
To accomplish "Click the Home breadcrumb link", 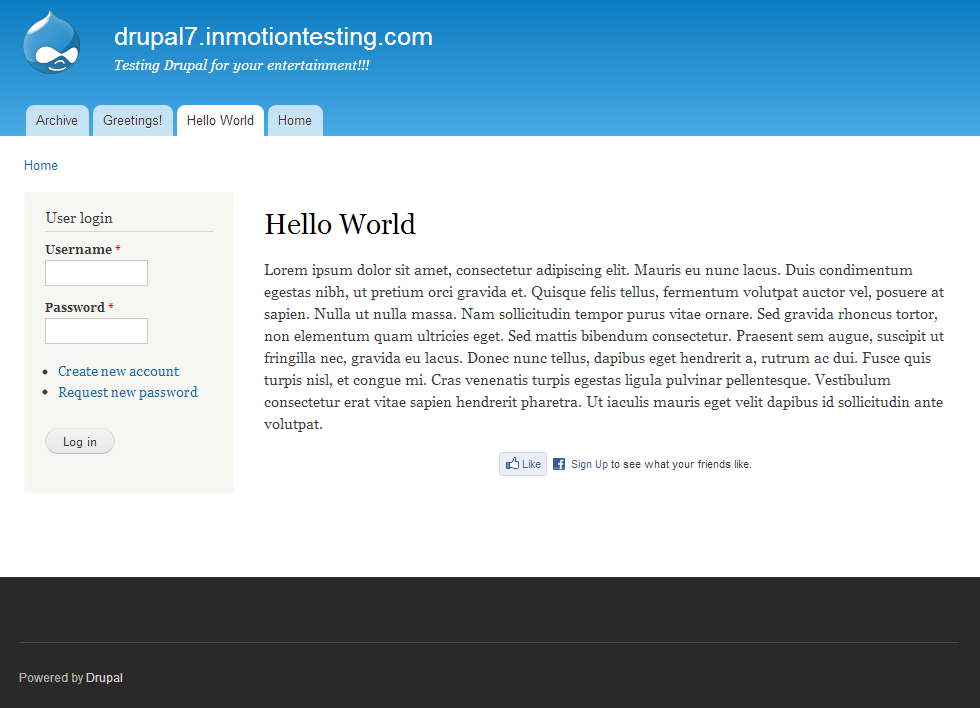I will click(41, 165).
